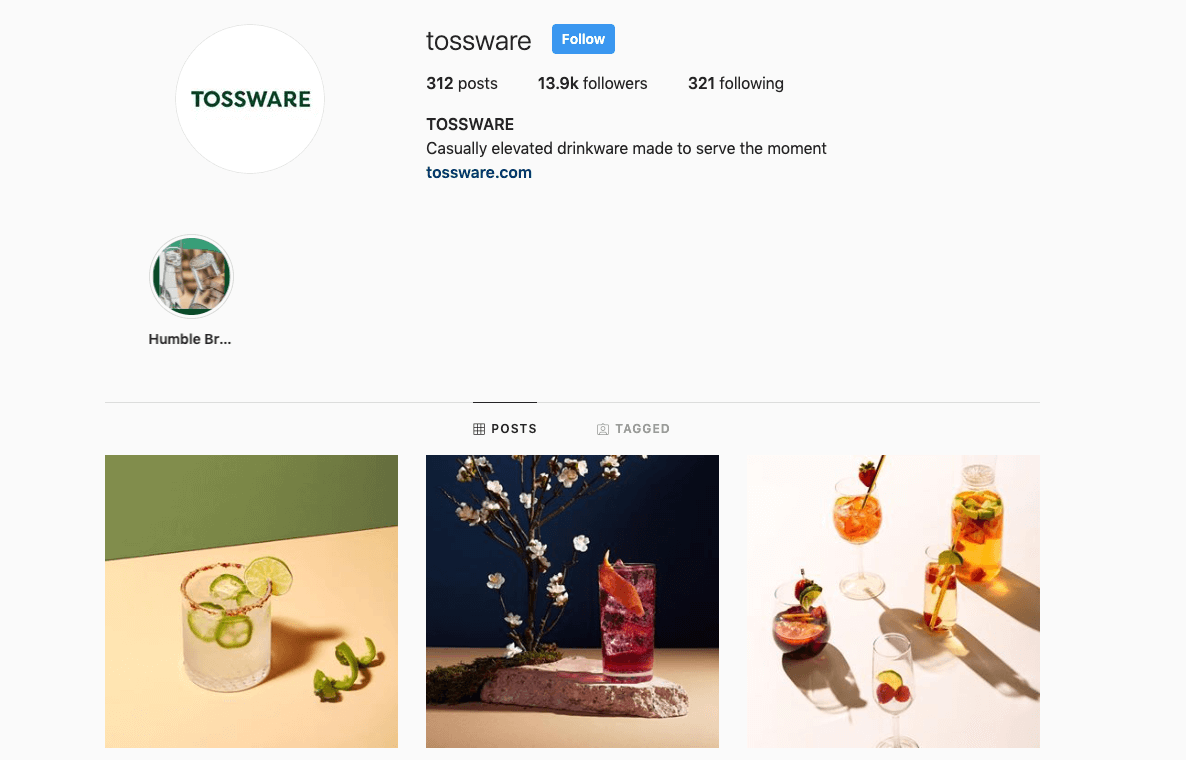Image resolution: width=1186 pixels, height=760 pixels.
Task: Click the 312 posts count
Action: [x=461, y=83]
